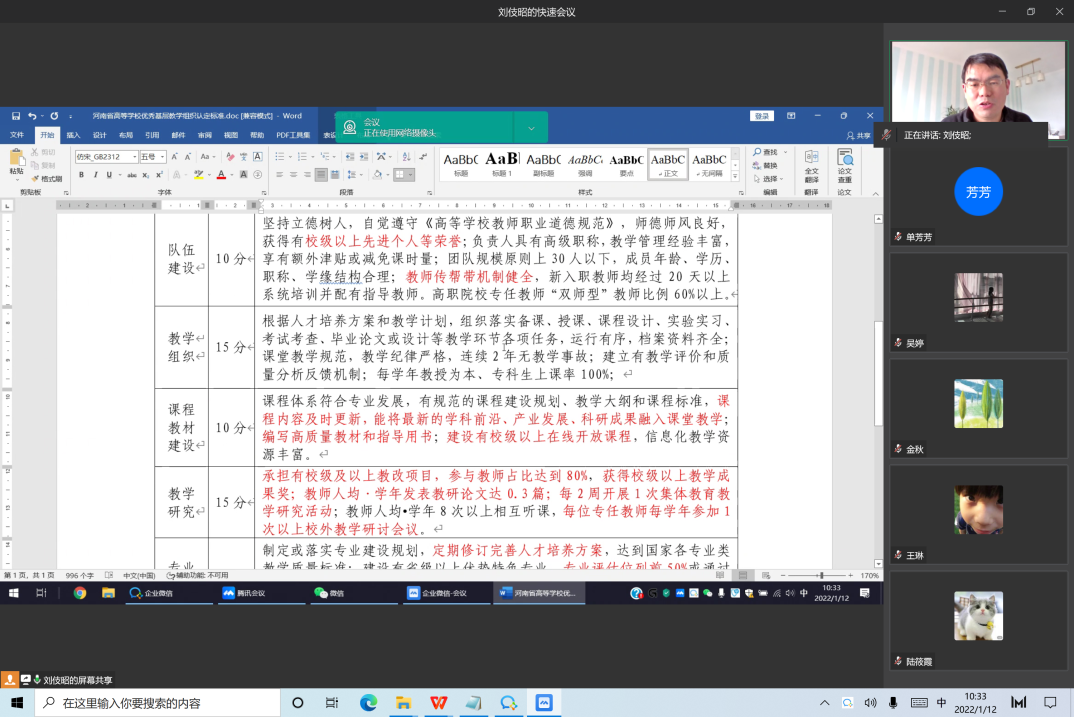Open the thesis plagiarism check tool
This screenshot has height=717, width=1074.
click(845, 160)
